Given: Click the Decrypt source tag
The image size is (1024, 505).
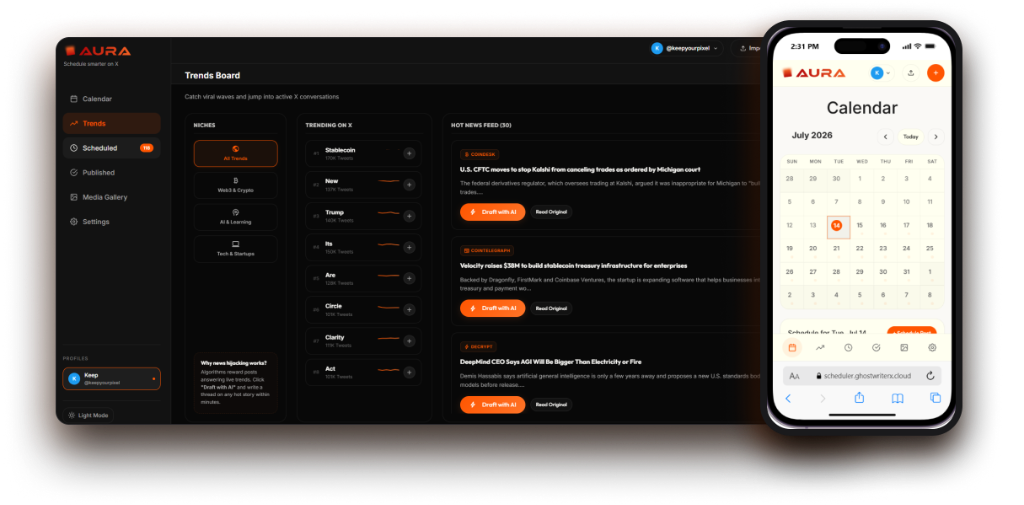Looking at the screenshot, I should (x=478, y=346).
